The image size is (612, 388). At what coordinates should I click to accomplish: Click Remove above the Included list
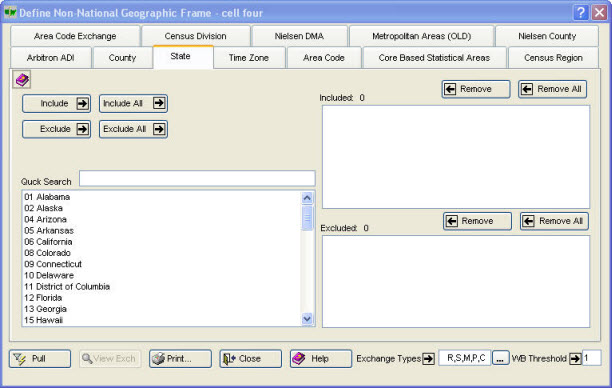[476, 89]
